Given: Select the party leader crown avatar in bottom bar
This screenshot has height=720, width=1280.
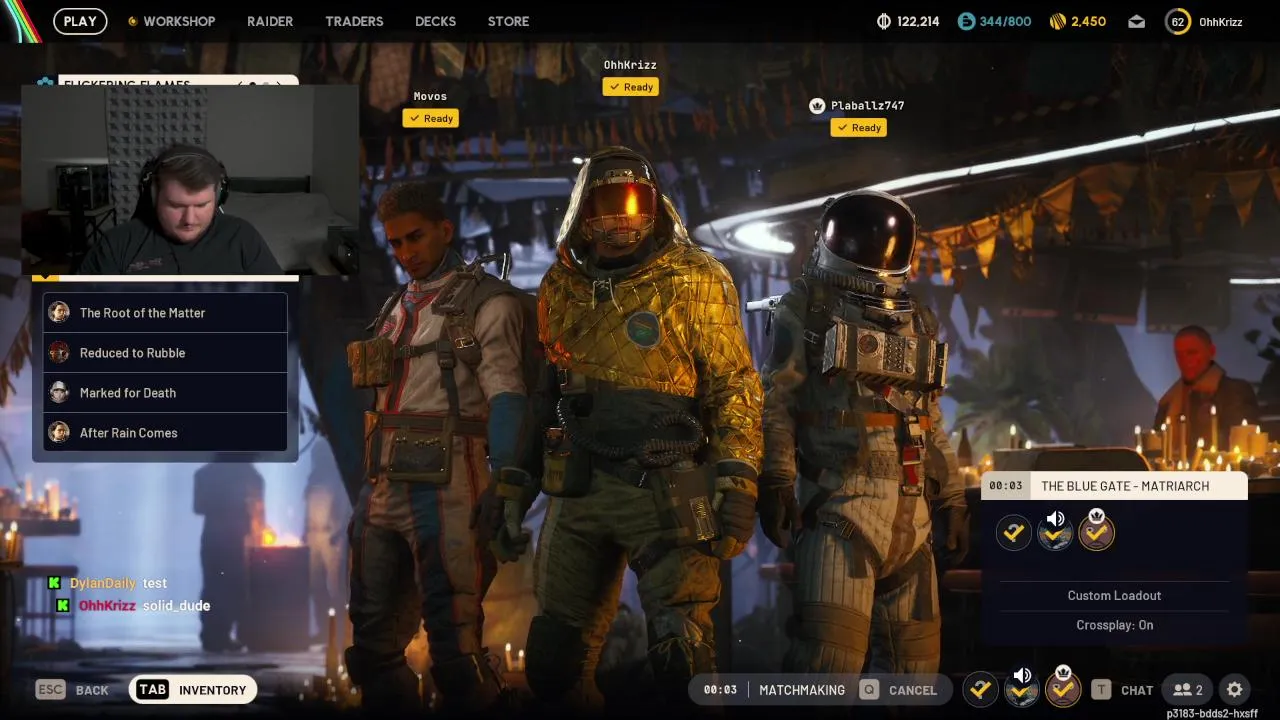Looking at the screenshot, I should (1063, 689).
